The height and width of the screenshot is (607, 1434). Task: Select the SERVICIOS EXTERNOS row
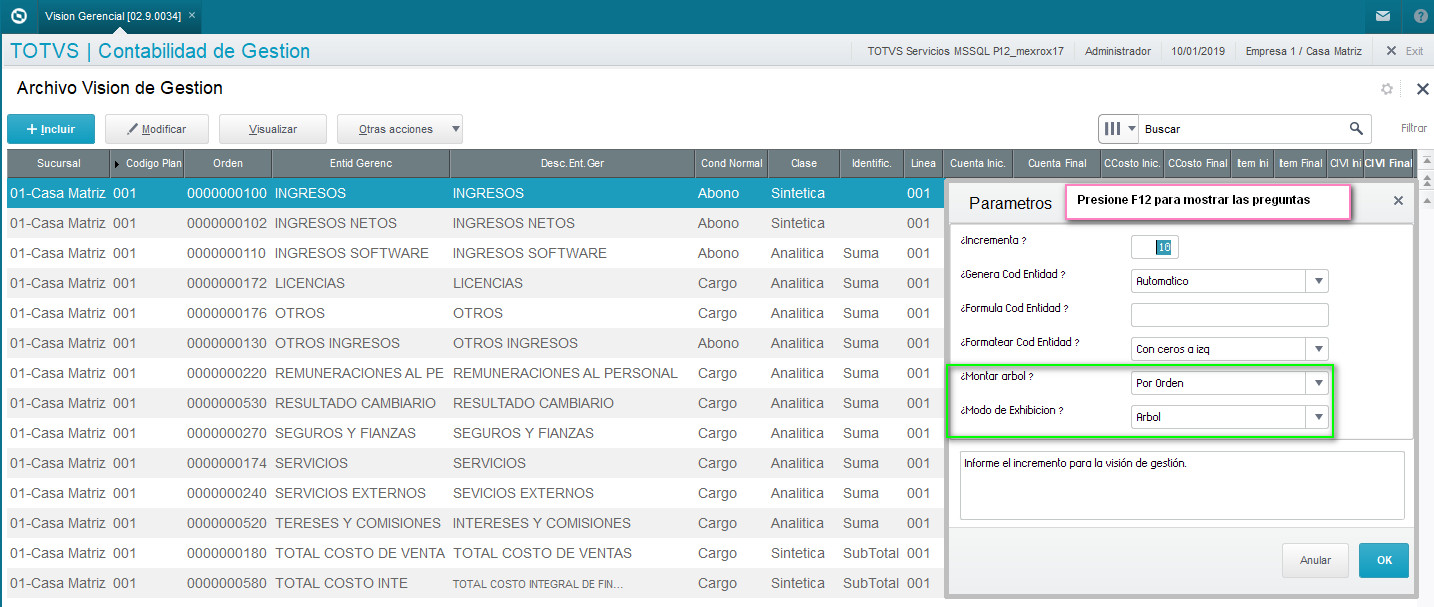coord(475,493)
